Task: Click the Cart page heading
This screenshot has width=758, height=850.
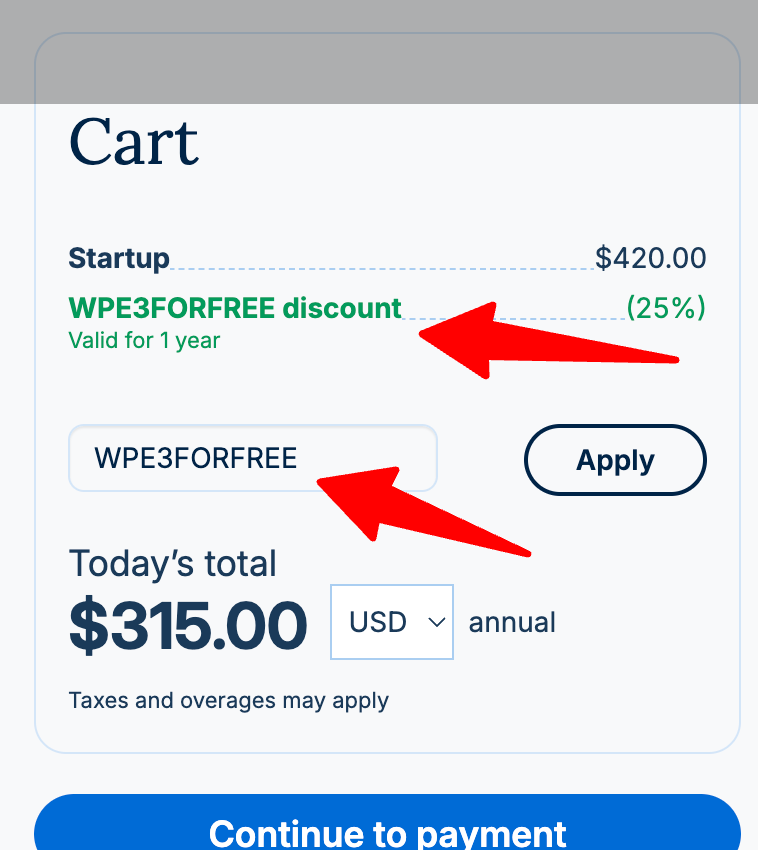Action: [x=134, y=144]
